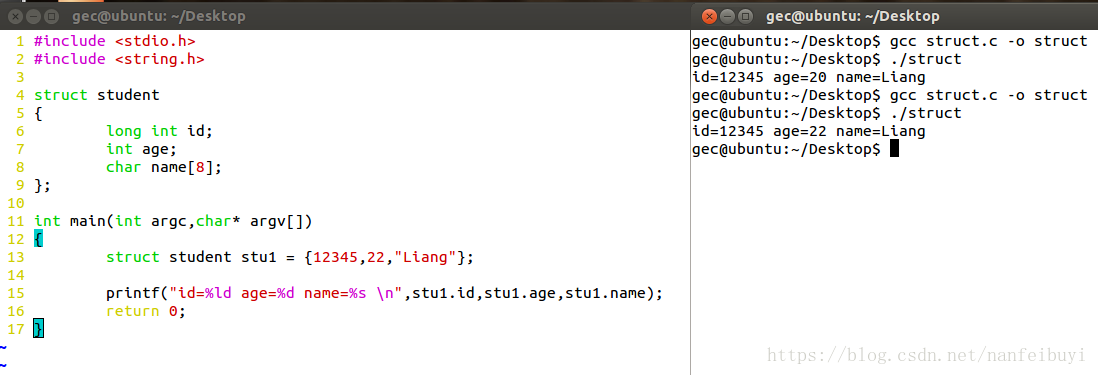
Task: Click the right terminal title bar text
Action: point(852,15)
